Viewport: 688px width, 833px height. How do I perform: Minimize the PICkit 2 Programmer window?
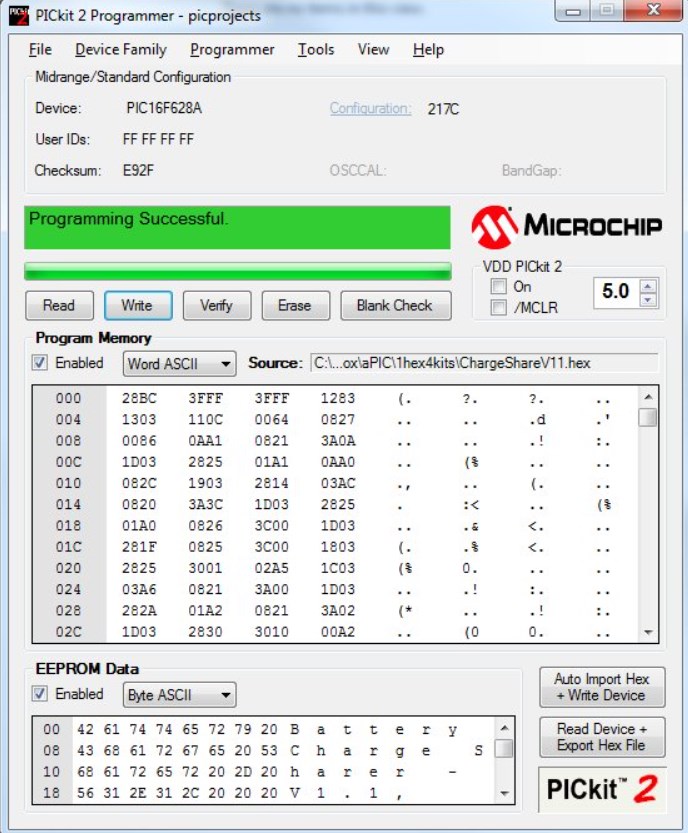point(573,11)
